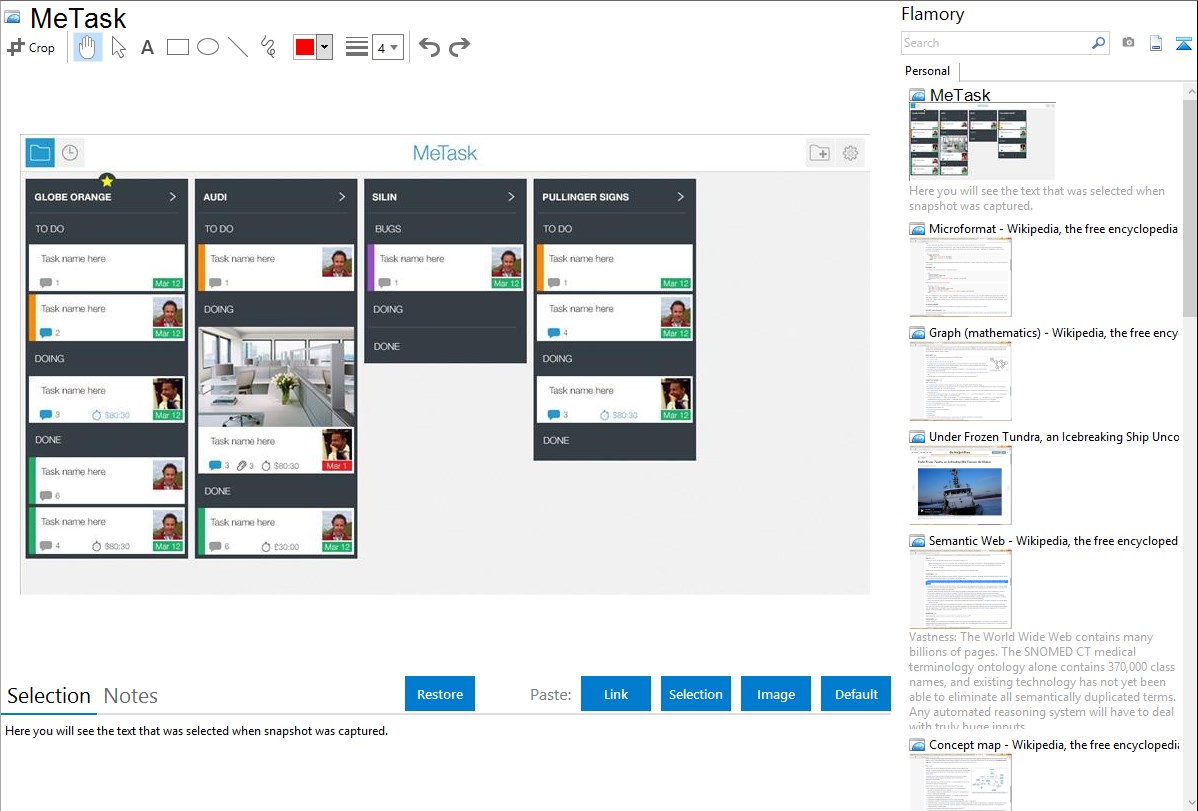
Task: Pick the straight line tool
Action: tap(238, 47)
